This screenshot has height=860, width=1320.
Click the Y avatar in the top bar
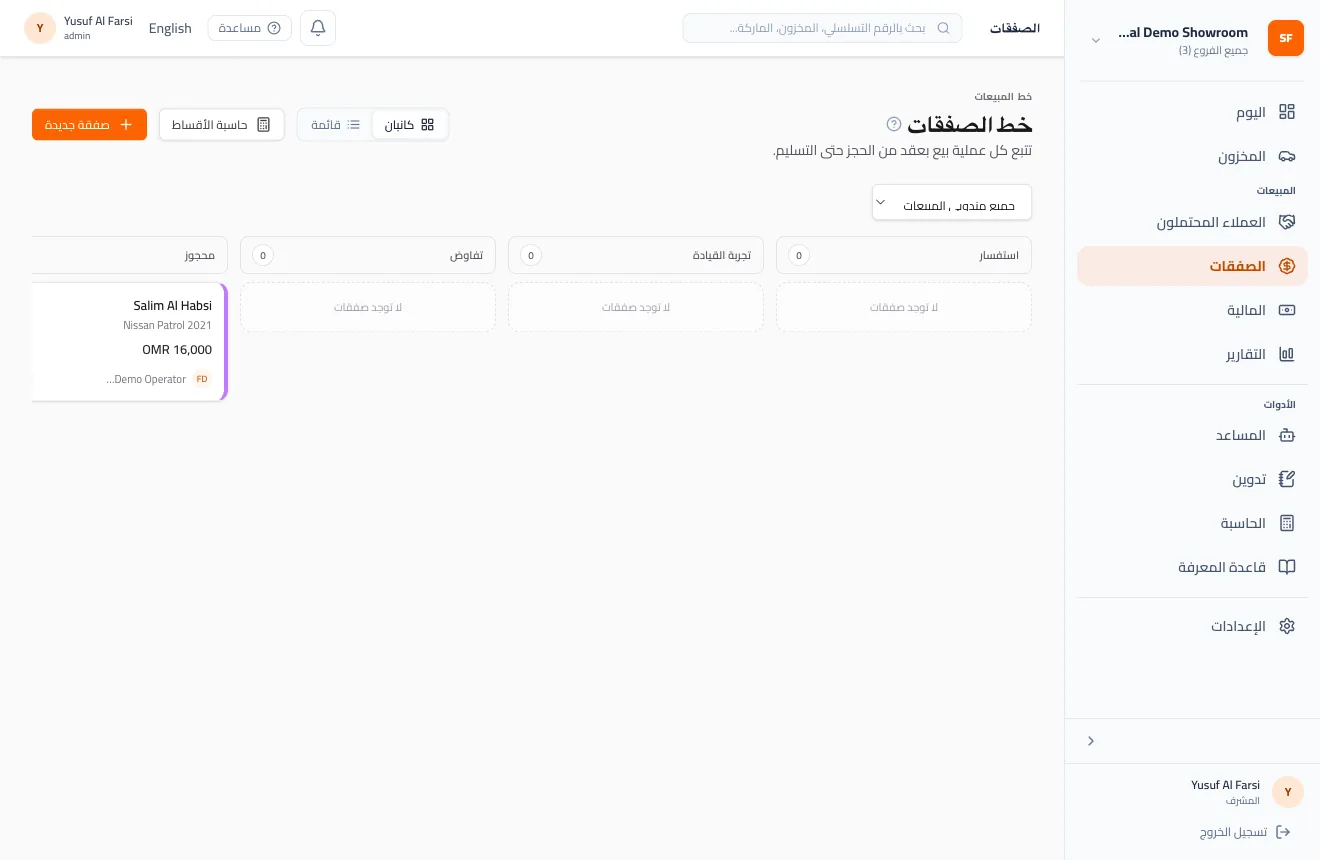[40, 28]
